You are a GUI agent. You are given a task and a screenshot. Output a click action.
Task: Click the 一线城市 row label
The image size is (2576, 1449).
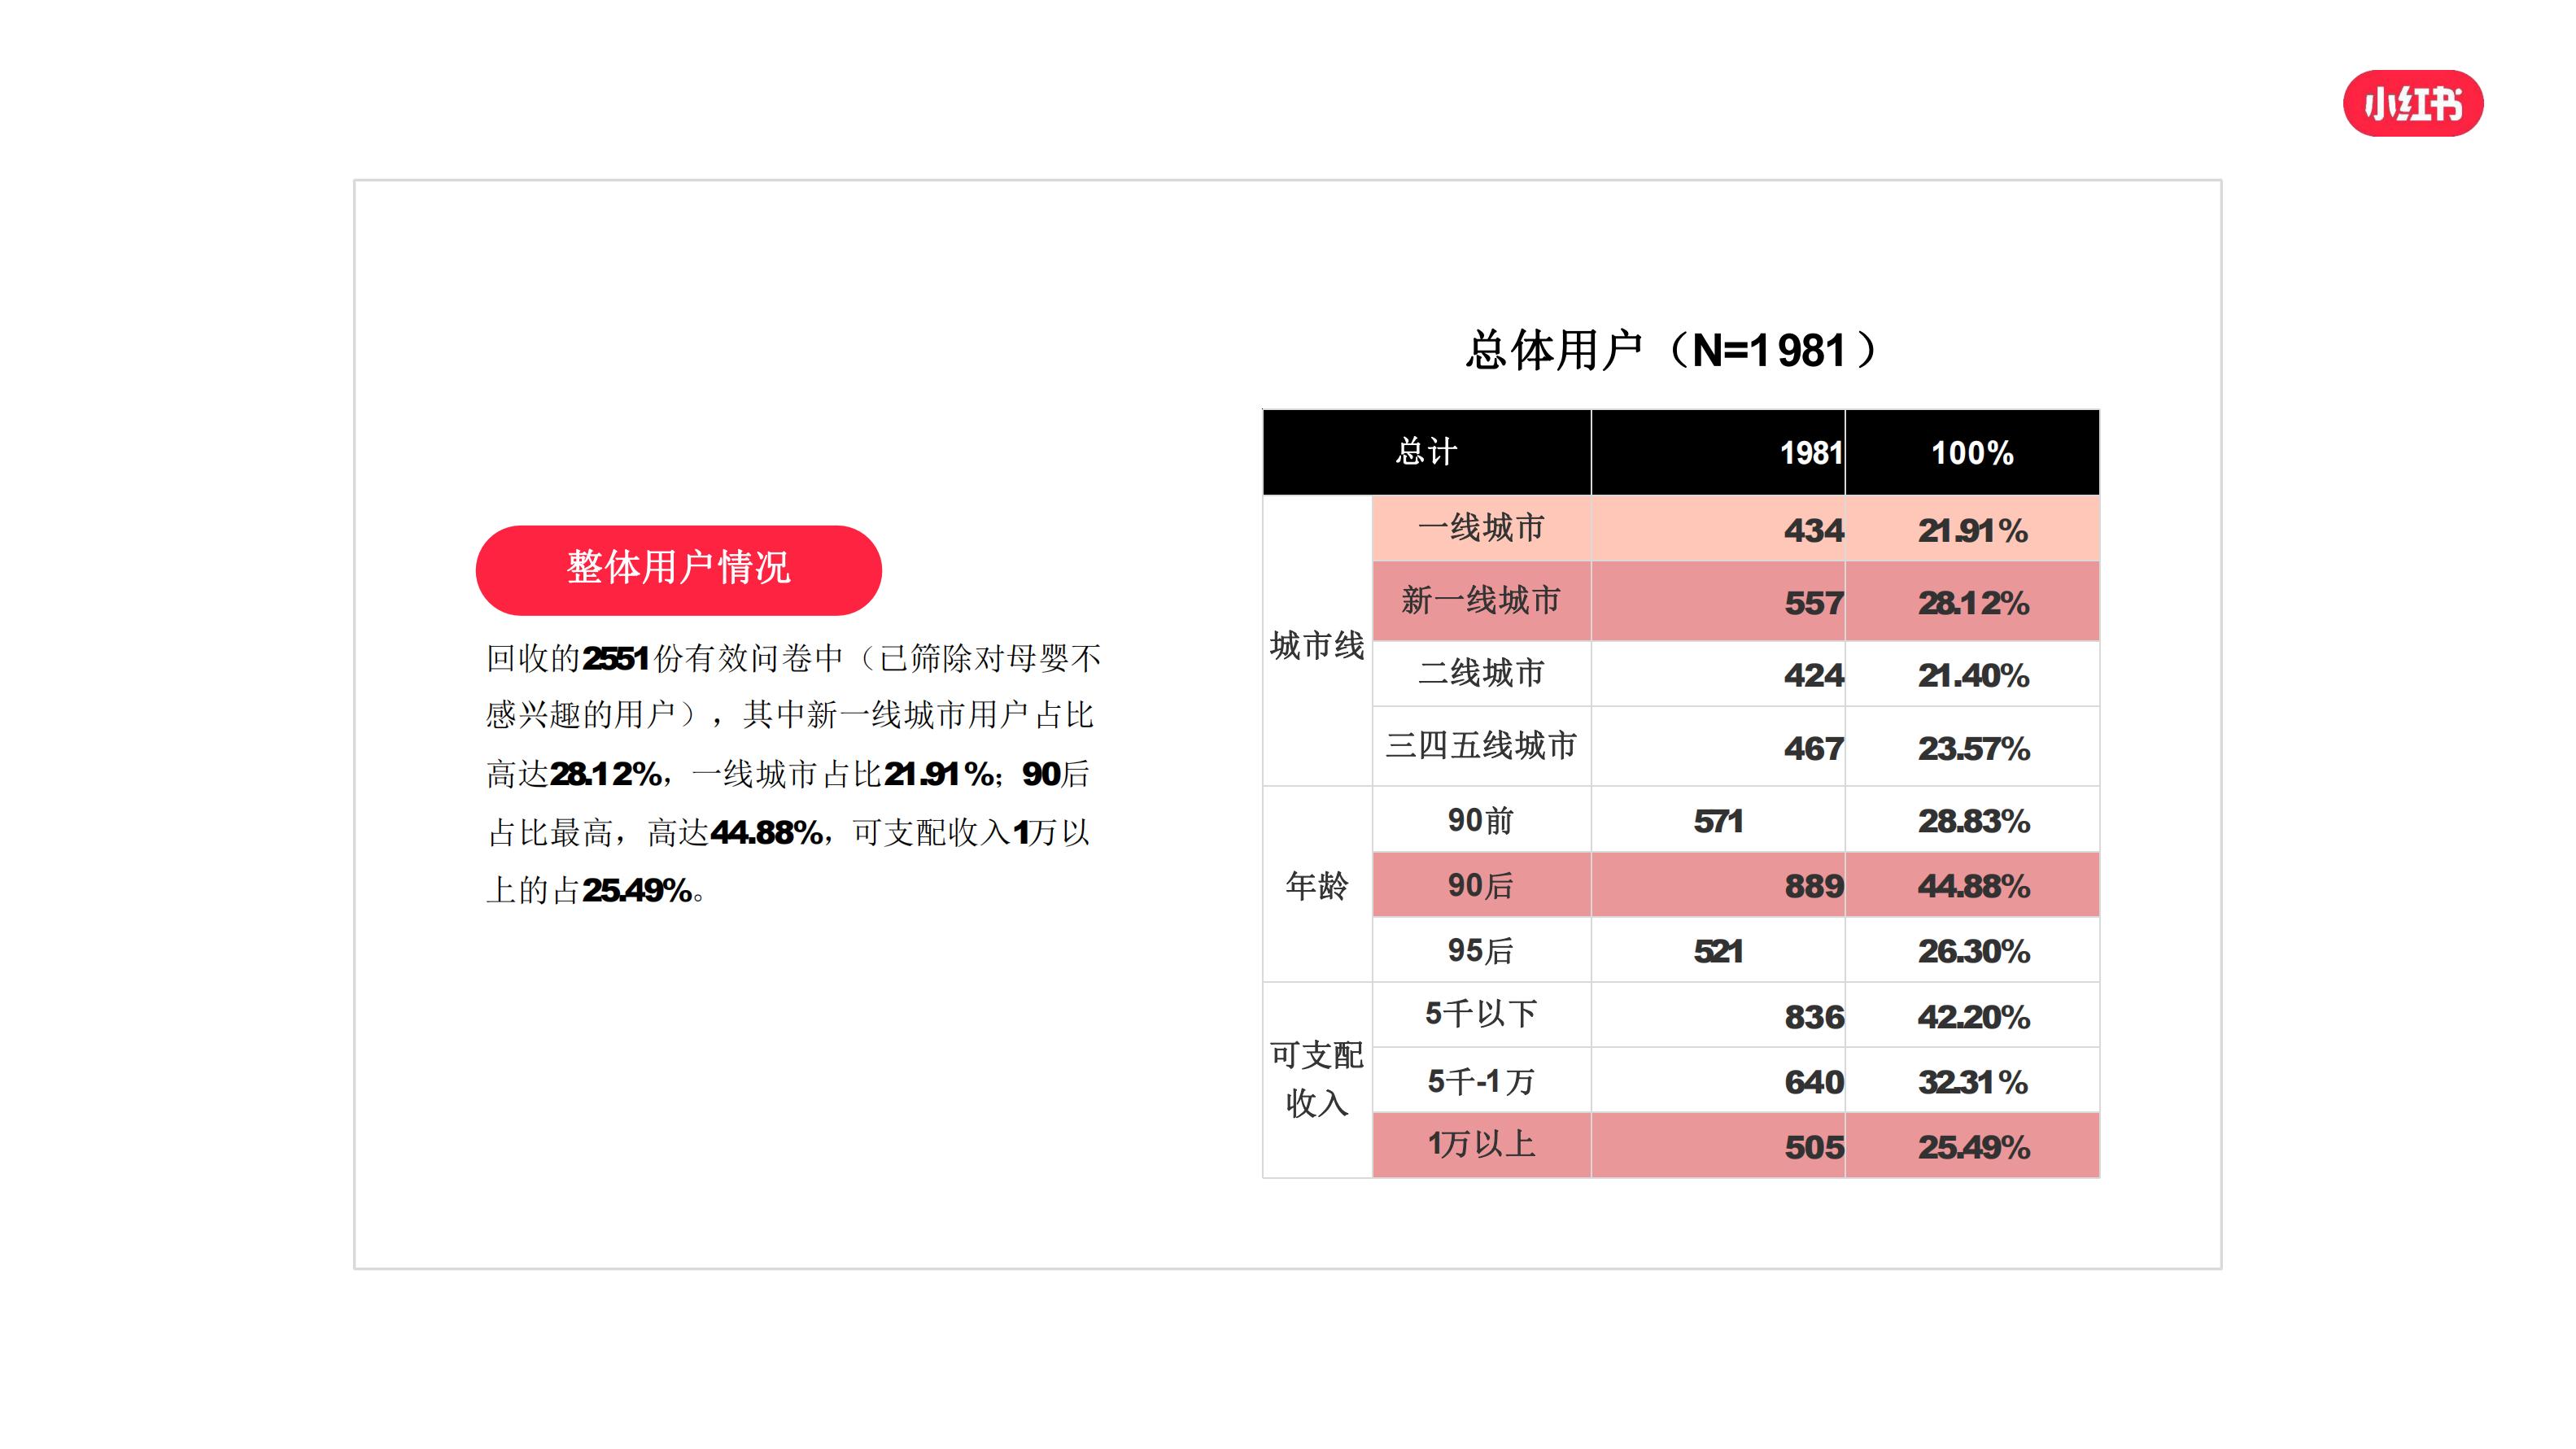[1481, 528]
